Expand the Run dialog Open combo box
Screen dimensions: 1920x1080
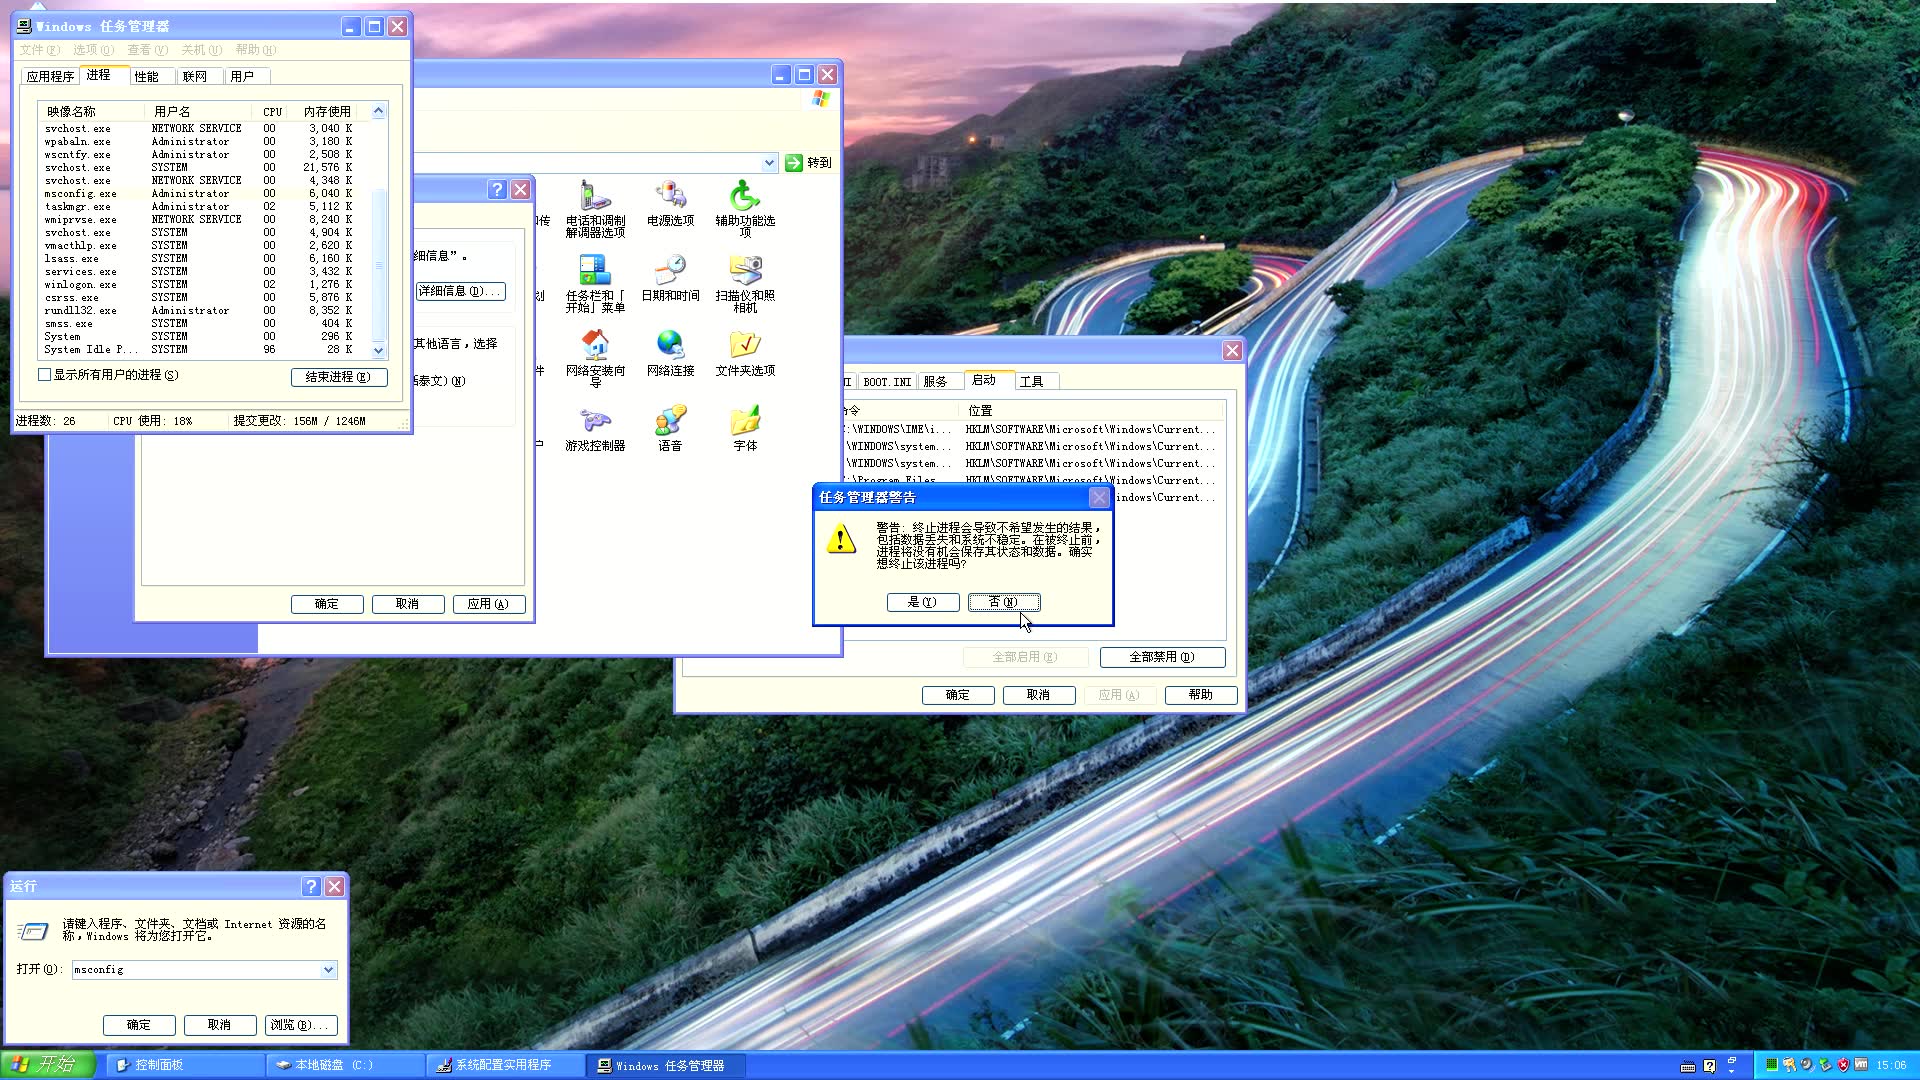pos(328,970)
